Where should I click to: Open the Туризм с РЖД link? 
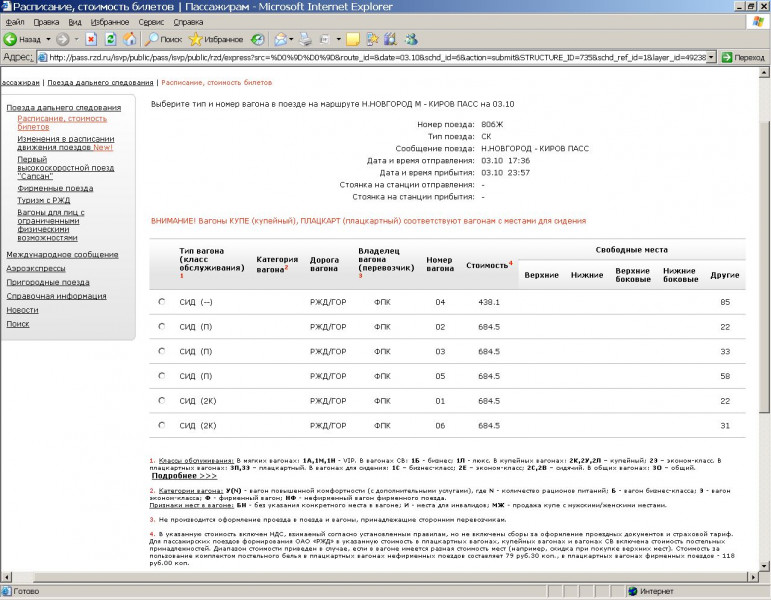pos(43,200)
